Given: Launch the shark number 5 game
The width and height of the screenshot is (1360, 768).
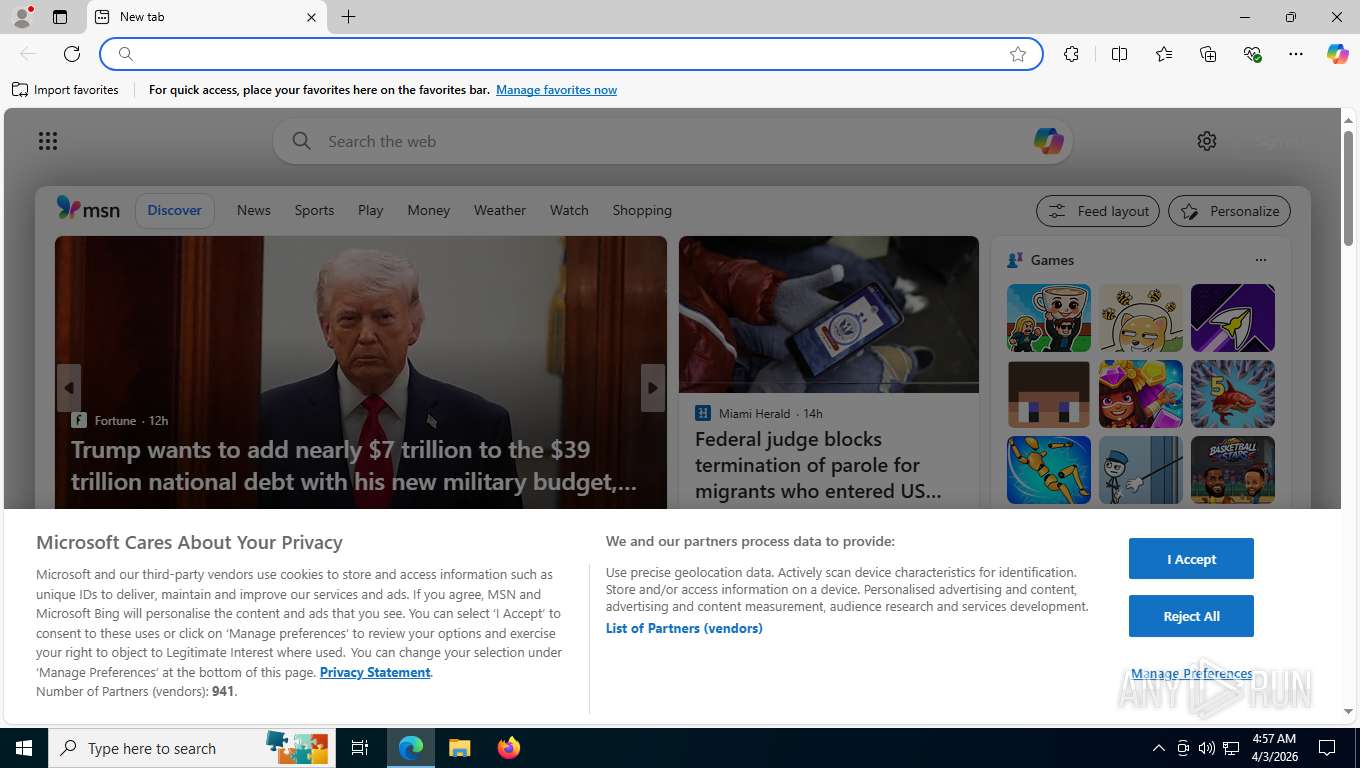Looking at the screenshot, I should 1233,394.
